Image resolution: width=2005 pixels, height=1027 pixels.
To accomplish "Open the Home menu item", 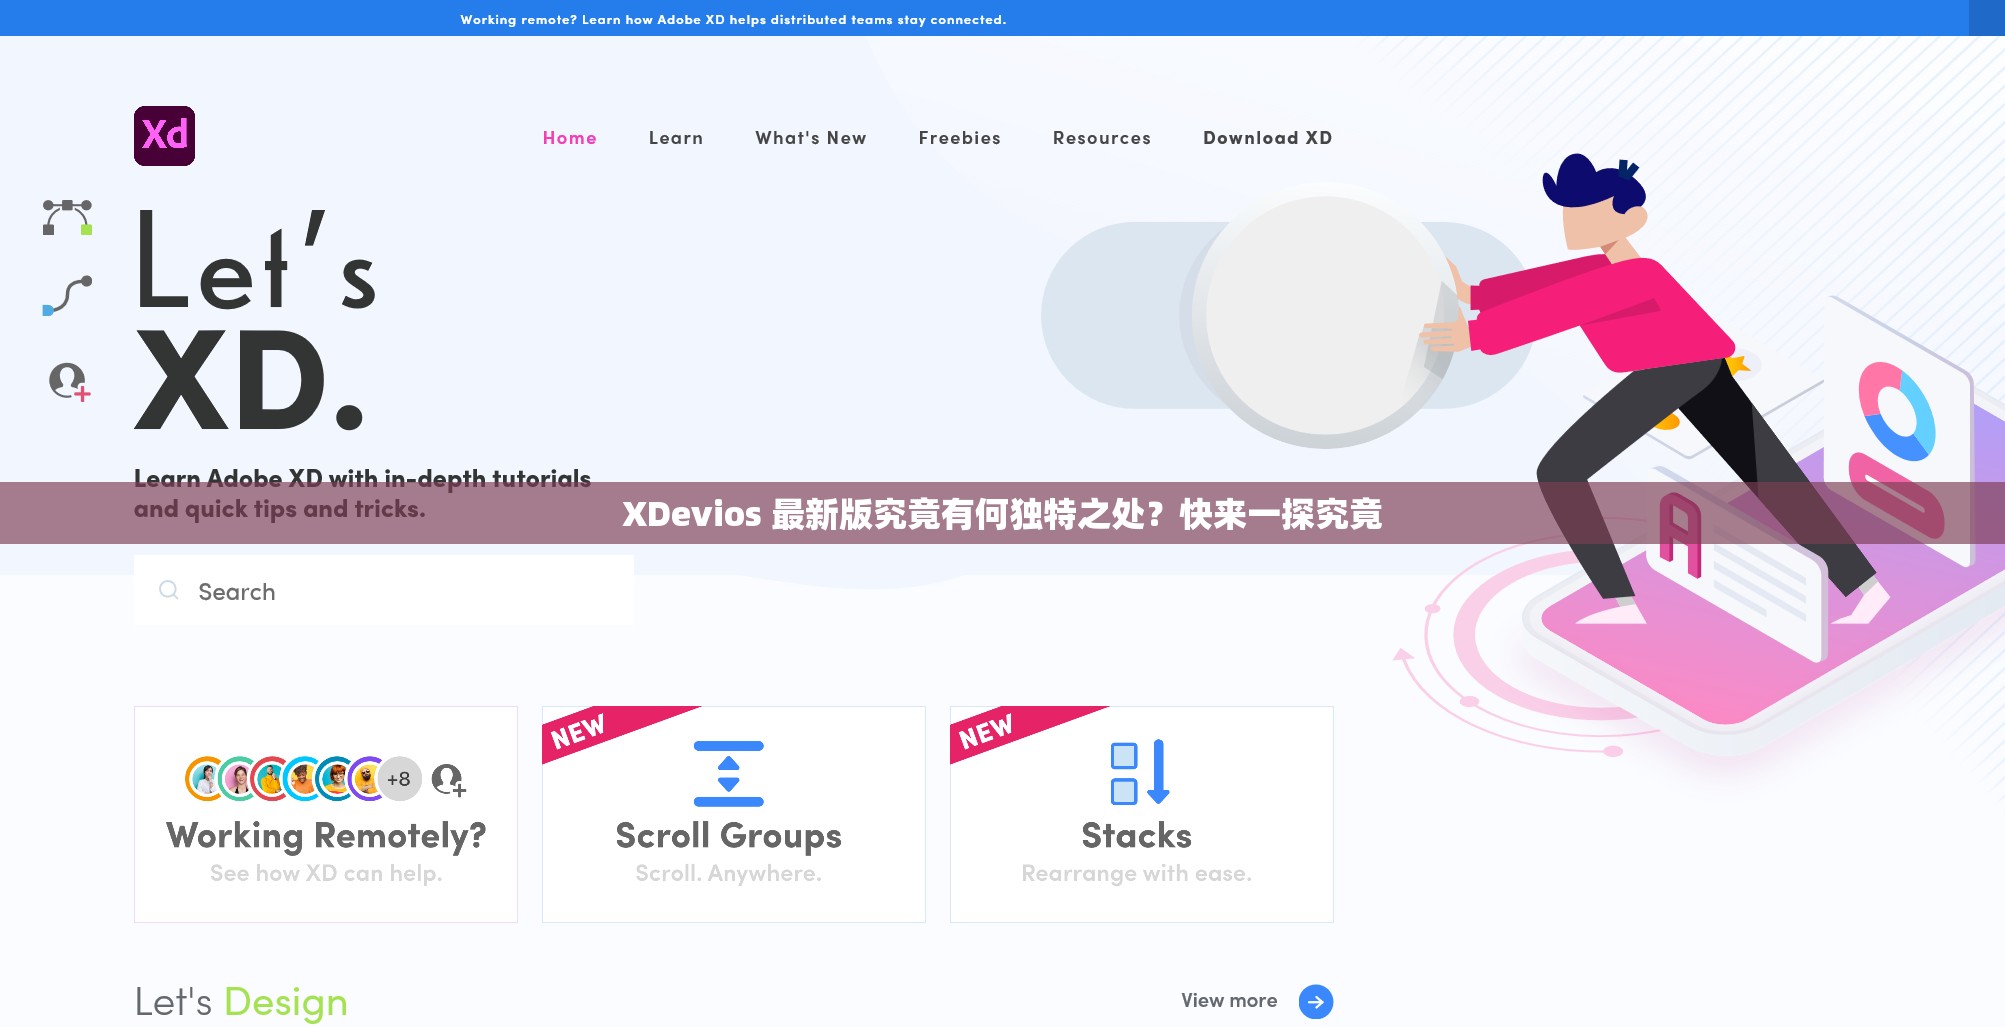I will (570, 138).
